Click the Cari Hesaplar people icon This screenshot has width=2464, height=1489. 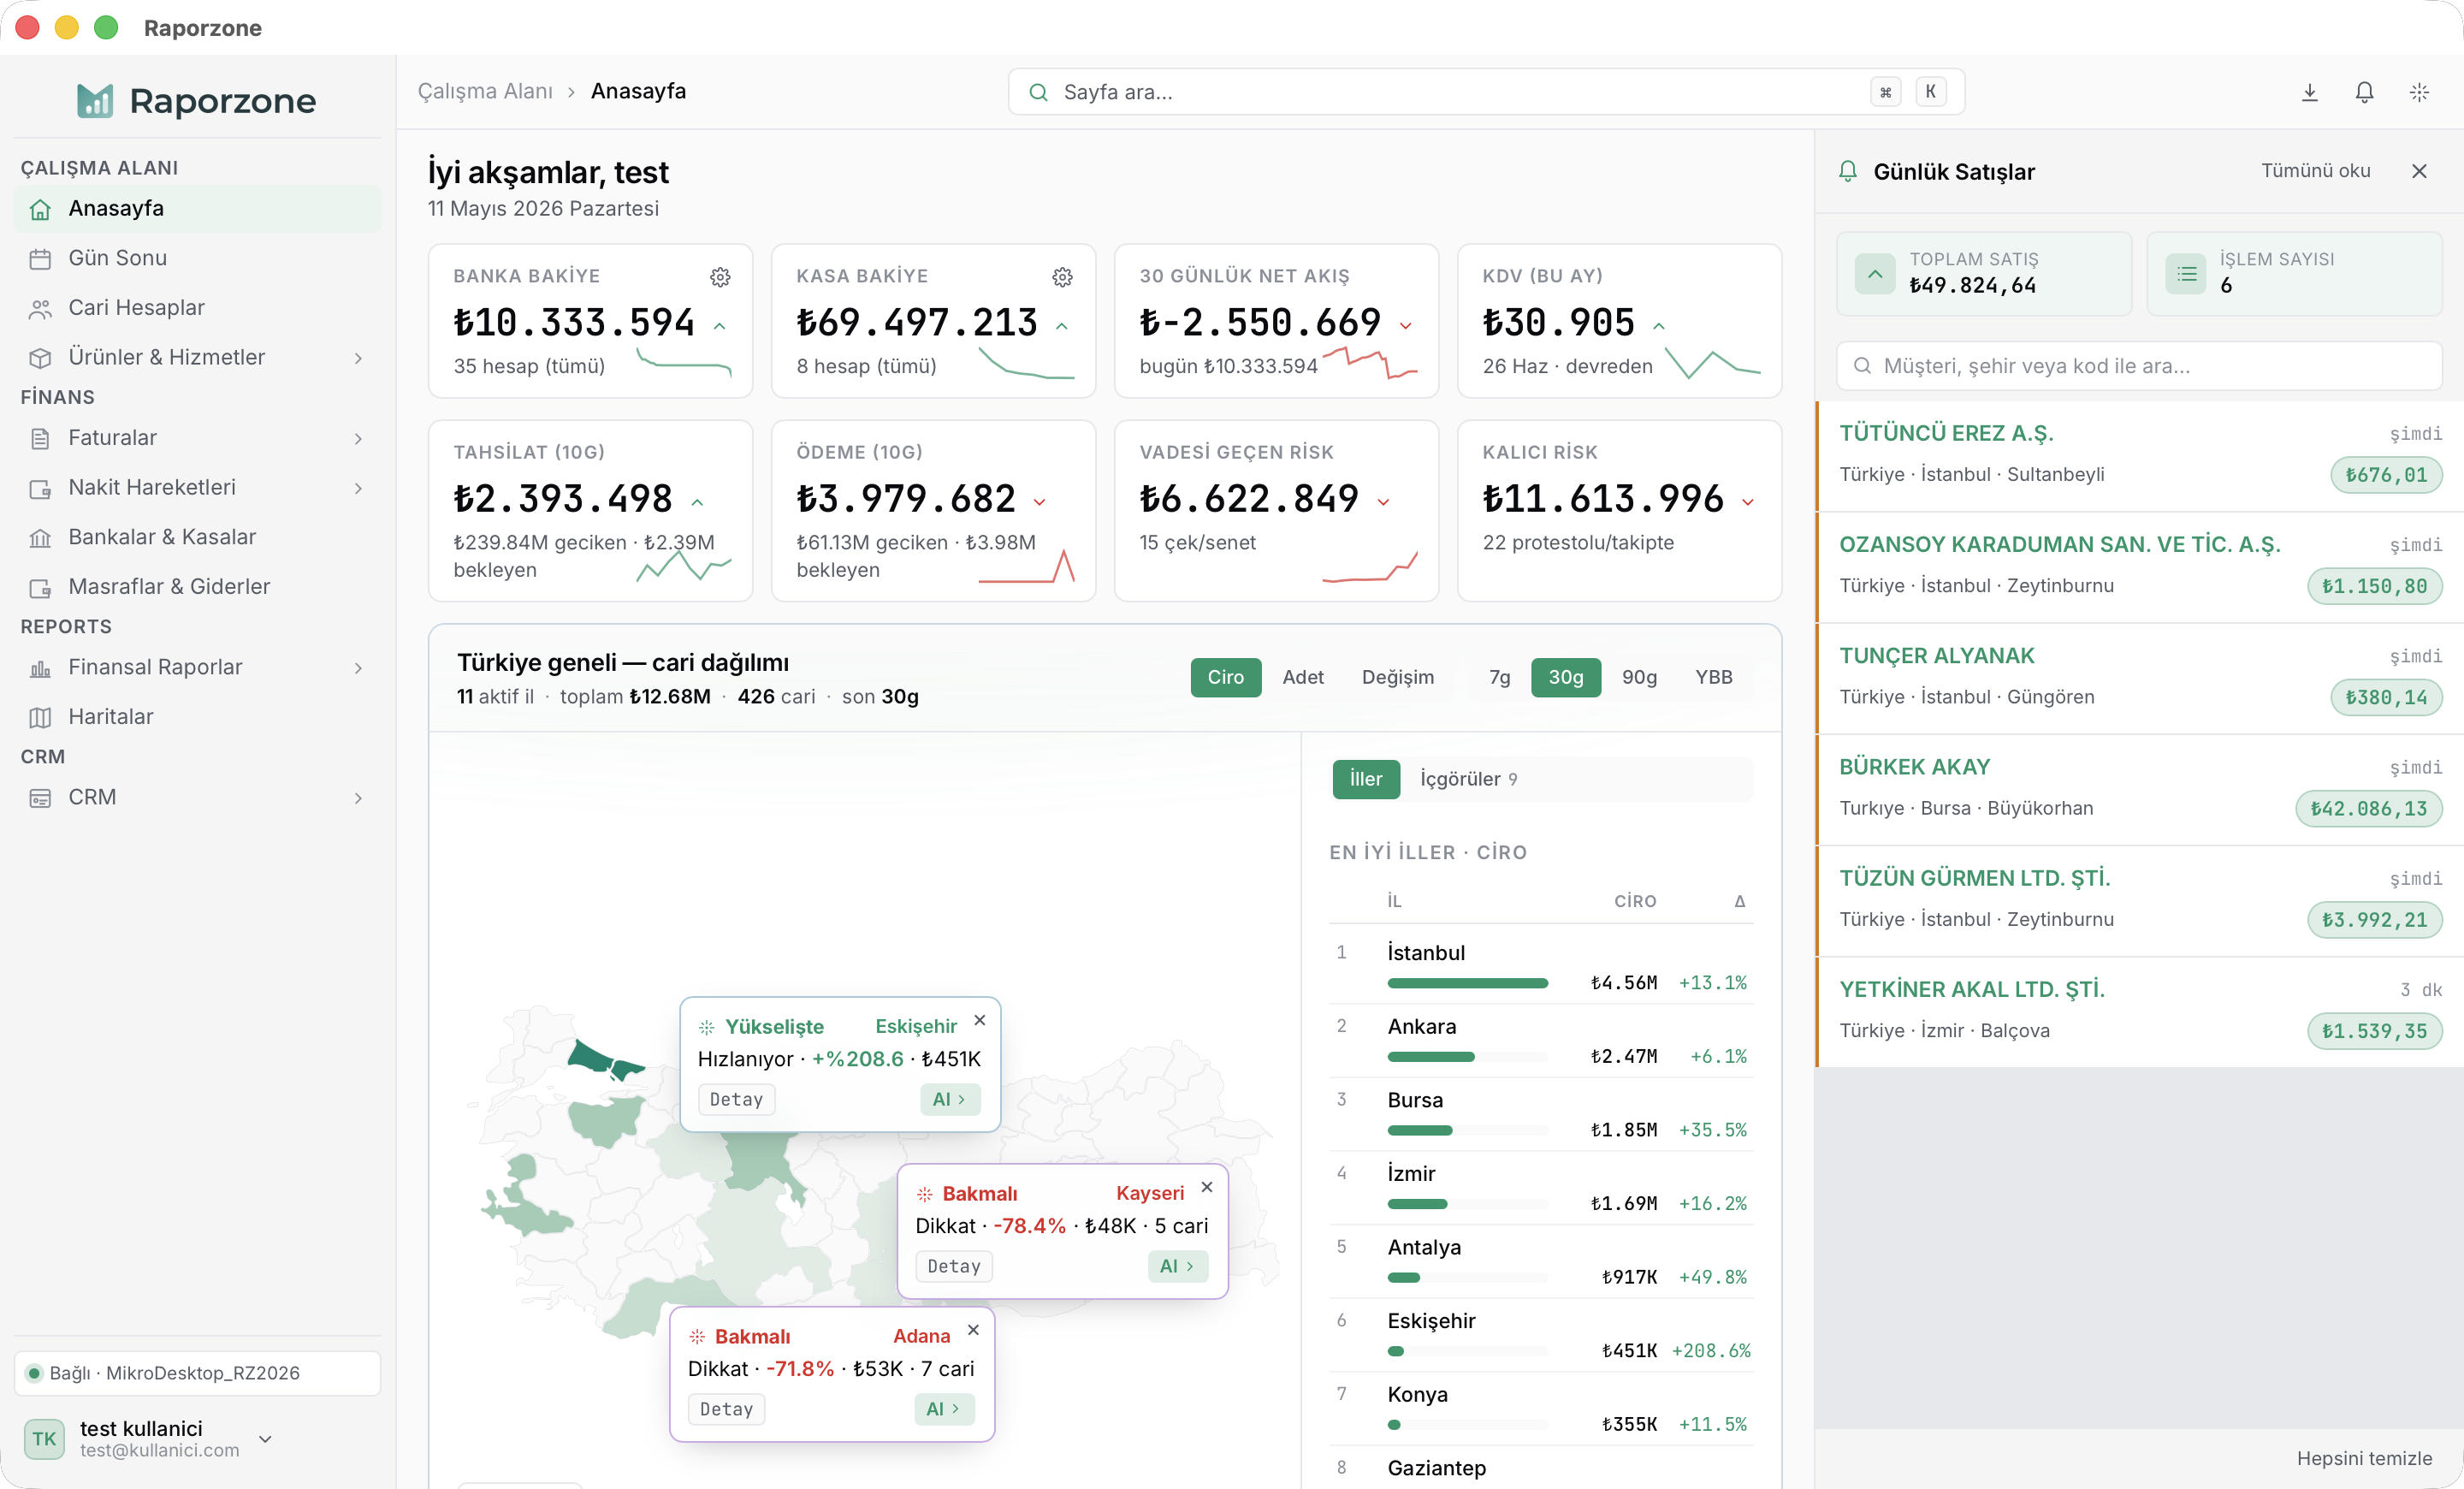[x=40, y=309]
